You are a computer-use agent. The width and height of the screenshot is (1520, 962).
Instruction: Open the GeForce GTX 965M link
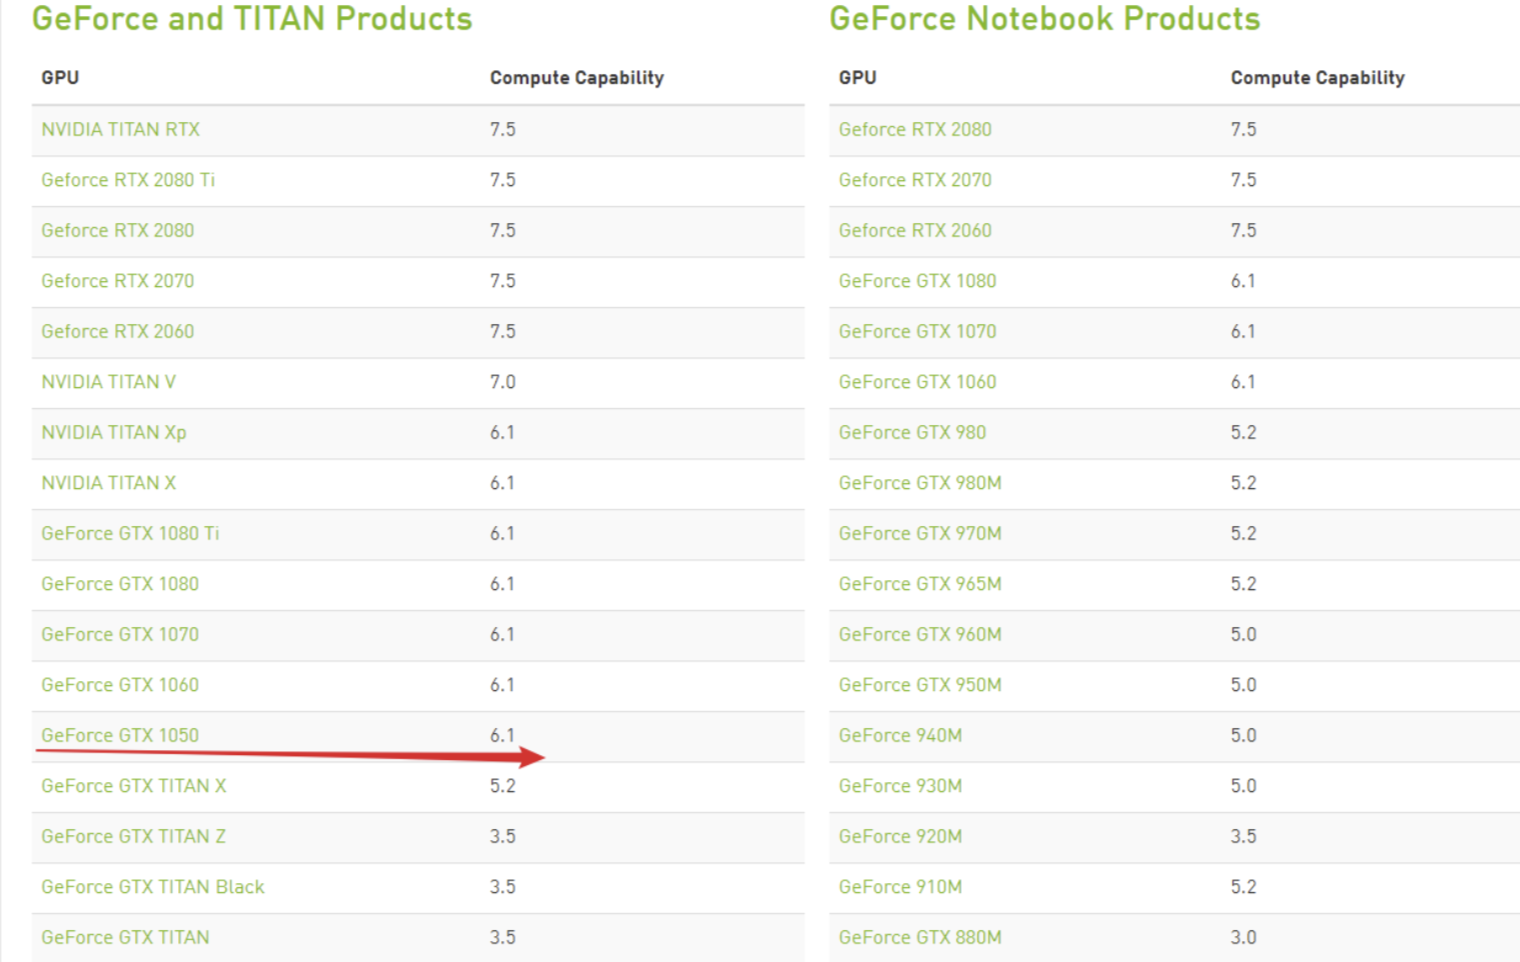(920, 584)
